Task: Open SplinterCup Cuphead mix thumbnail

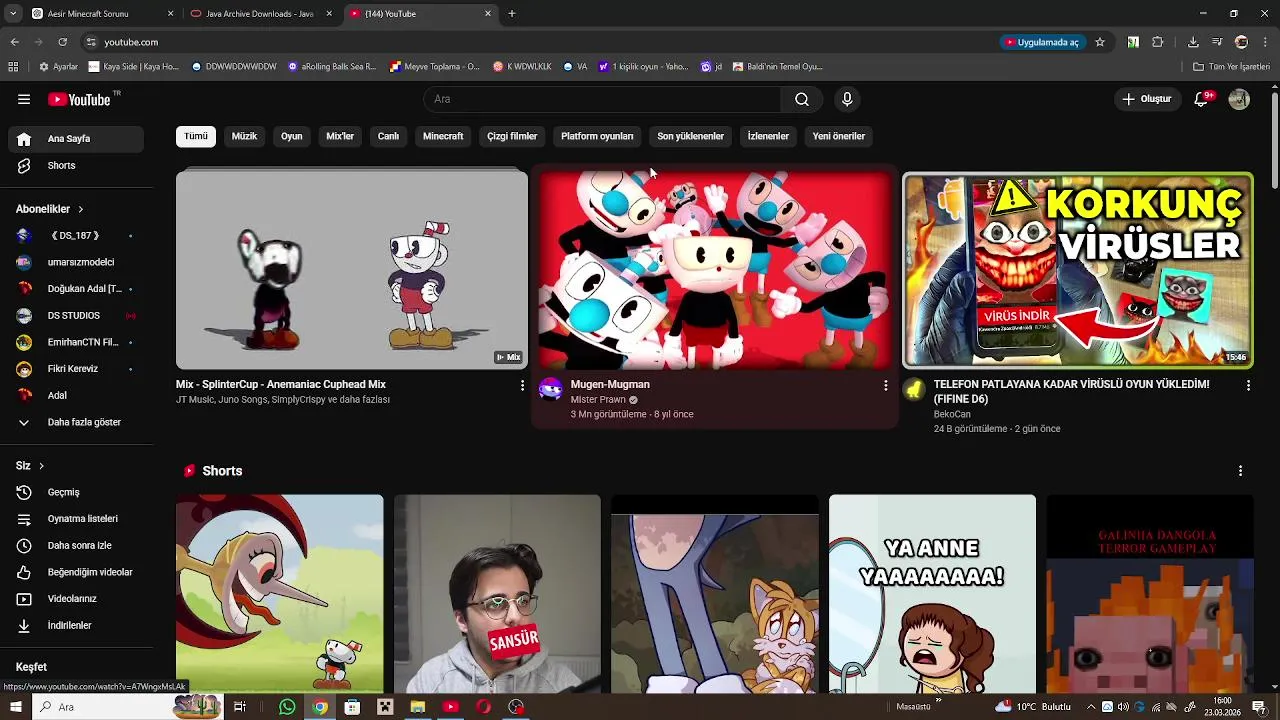Action: (352, 270)
